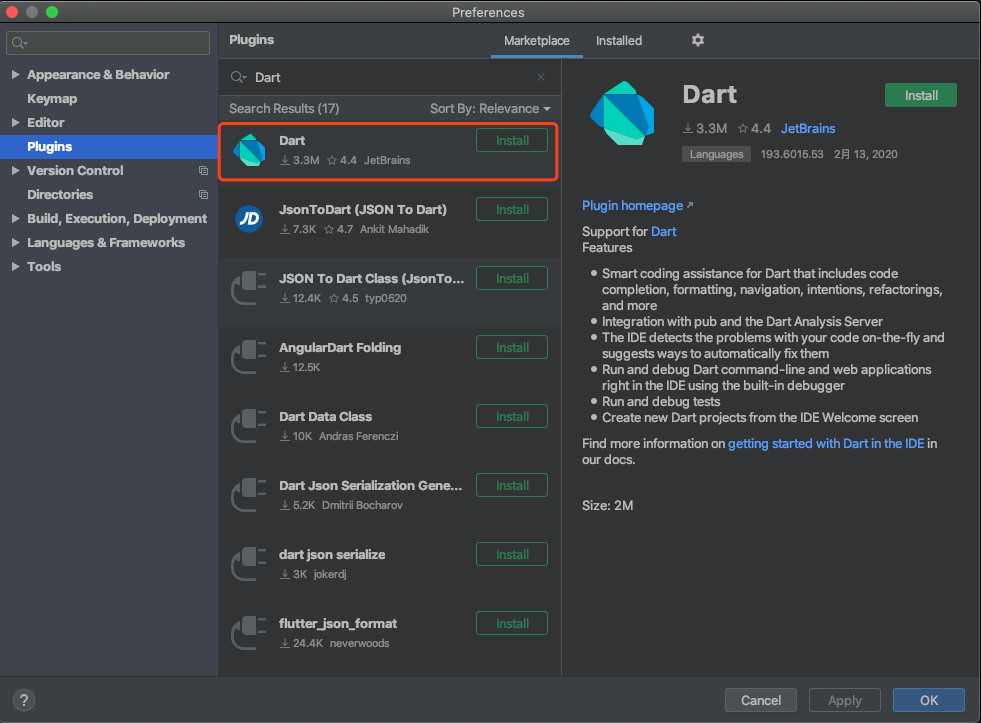
Task: Clear the Dart plugin search text
Action: 541,77
